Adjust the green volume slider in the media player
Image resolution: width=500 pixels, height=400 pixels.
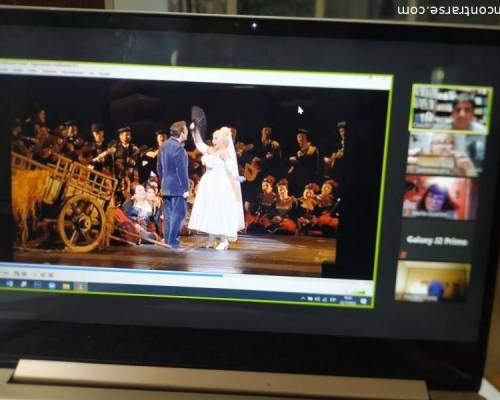(359, 292)
